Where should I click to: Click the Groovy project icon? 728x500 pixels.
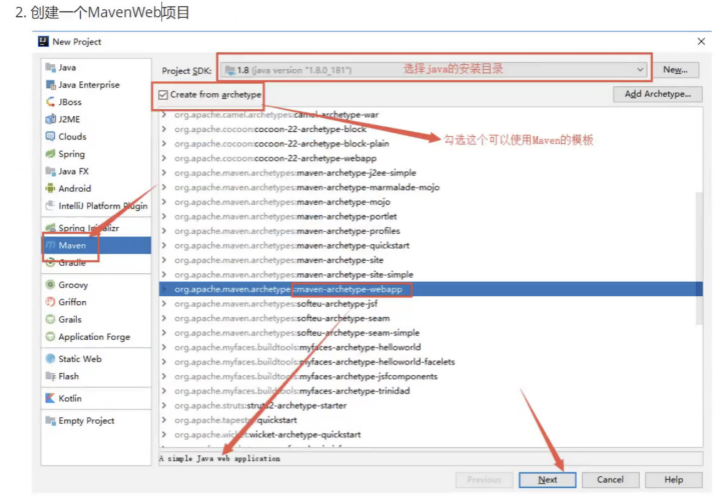[50, 285]
